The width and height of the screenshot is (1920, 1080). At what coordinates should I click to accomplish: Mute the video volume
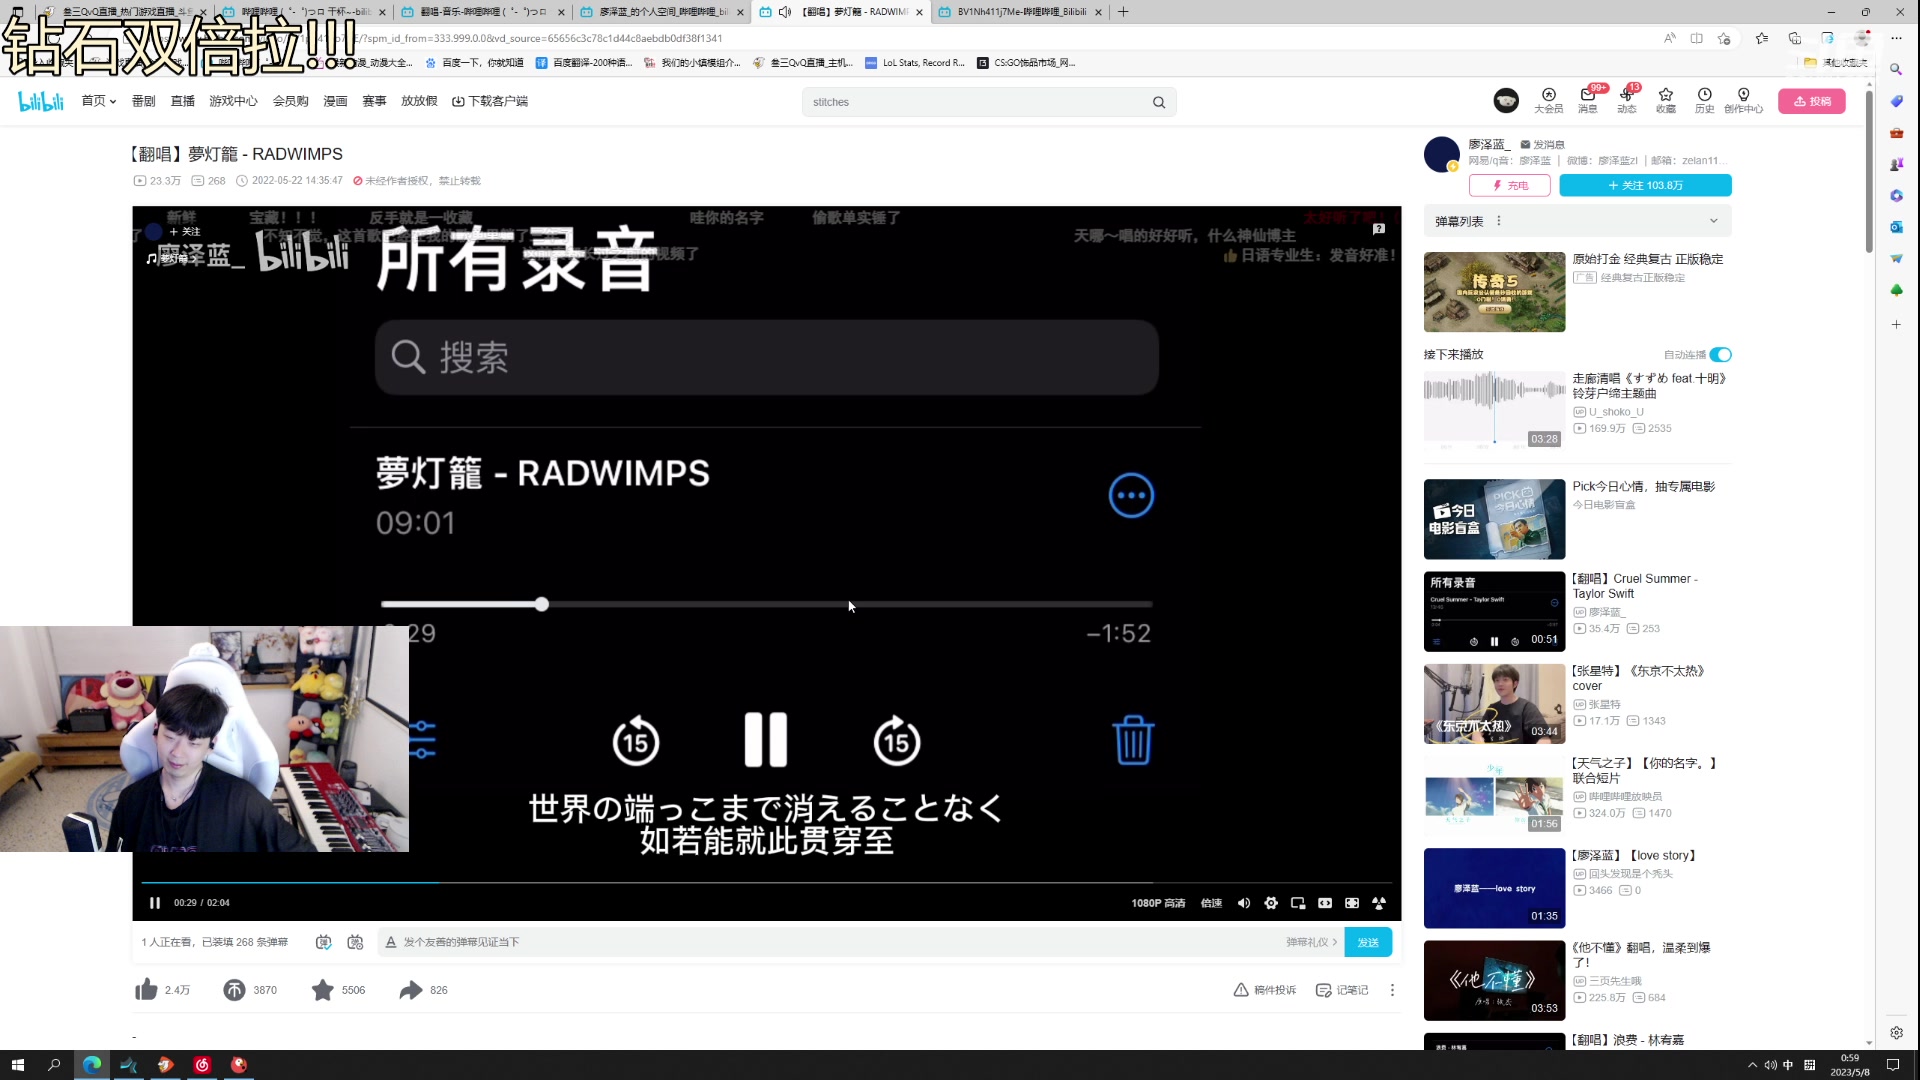[1244, 902]
